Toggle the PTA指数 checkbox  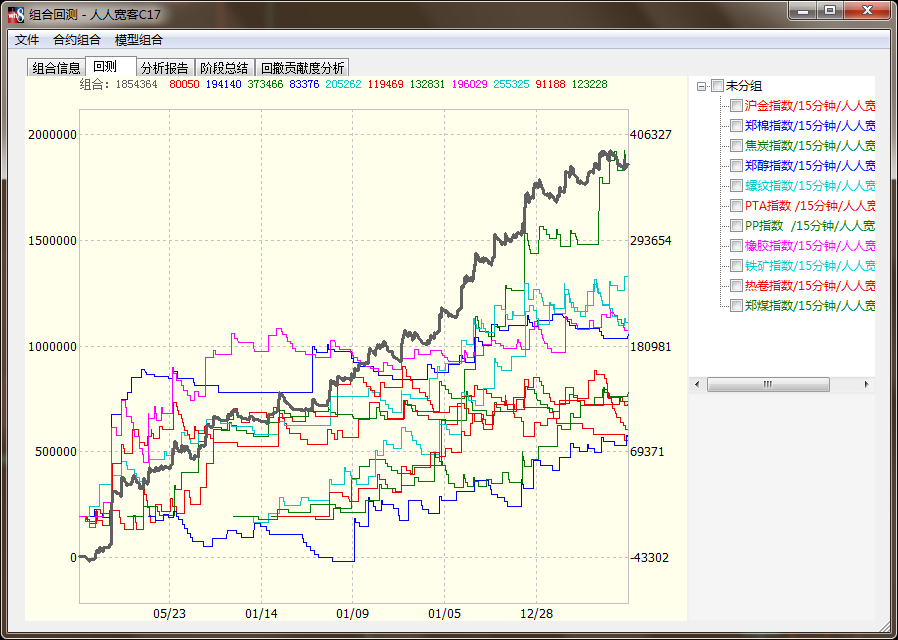point(736,206)
